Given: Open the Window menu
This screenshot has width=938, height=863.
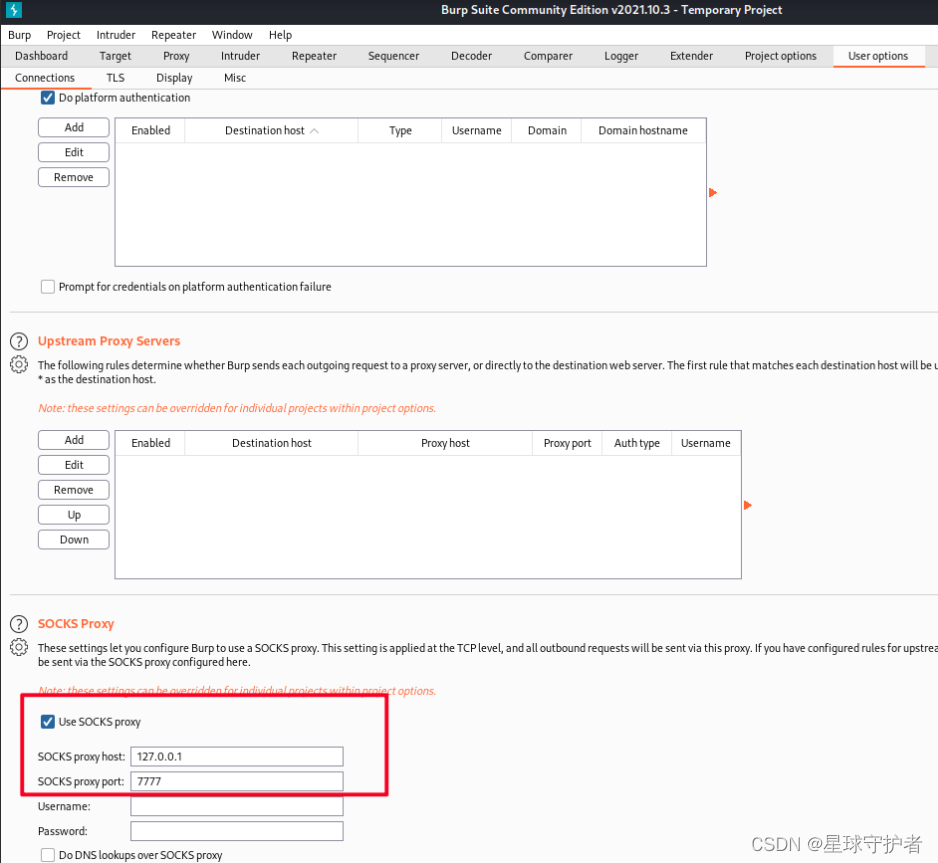Looking at the screenshot, I should [232, 35].
